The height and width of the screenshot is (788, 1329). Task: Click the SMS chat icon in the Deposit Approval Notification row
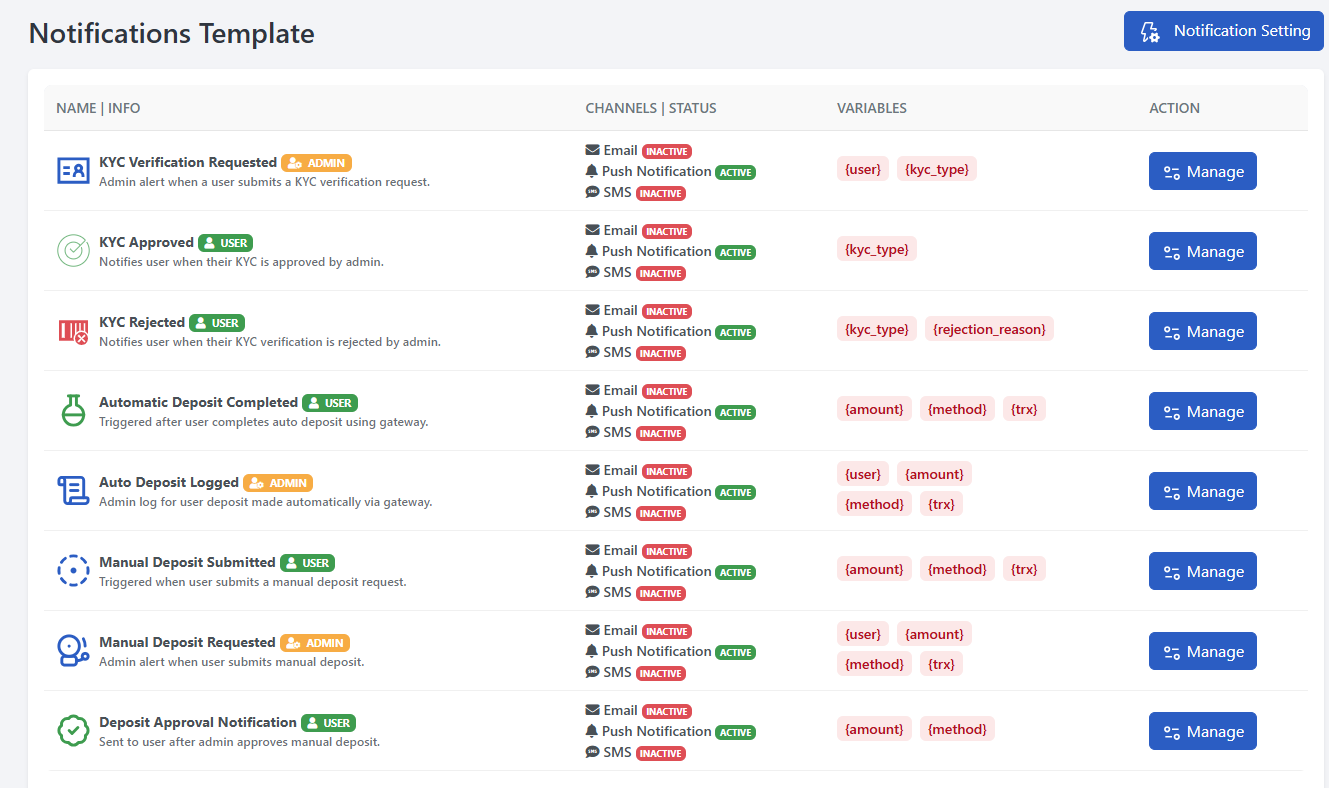tap(593, 752)
